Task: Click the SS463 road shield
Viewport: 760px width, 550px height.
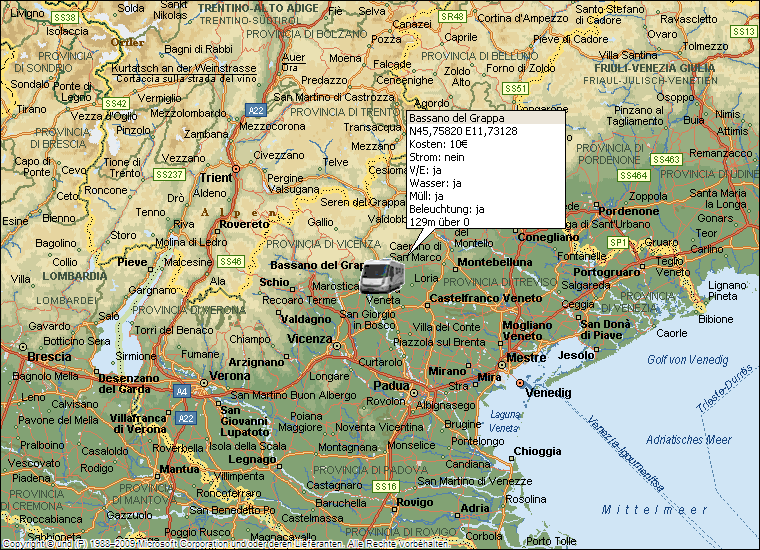Action: coord(667,159)
